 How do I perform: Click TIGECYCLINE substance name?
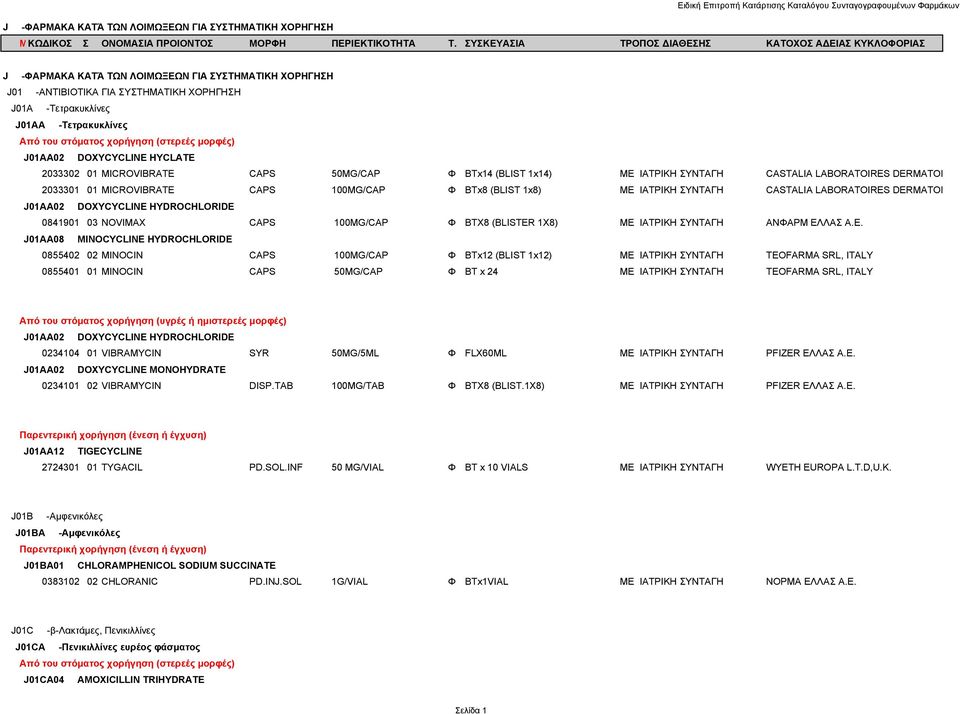pyautogui.click(x=110, y=451)
